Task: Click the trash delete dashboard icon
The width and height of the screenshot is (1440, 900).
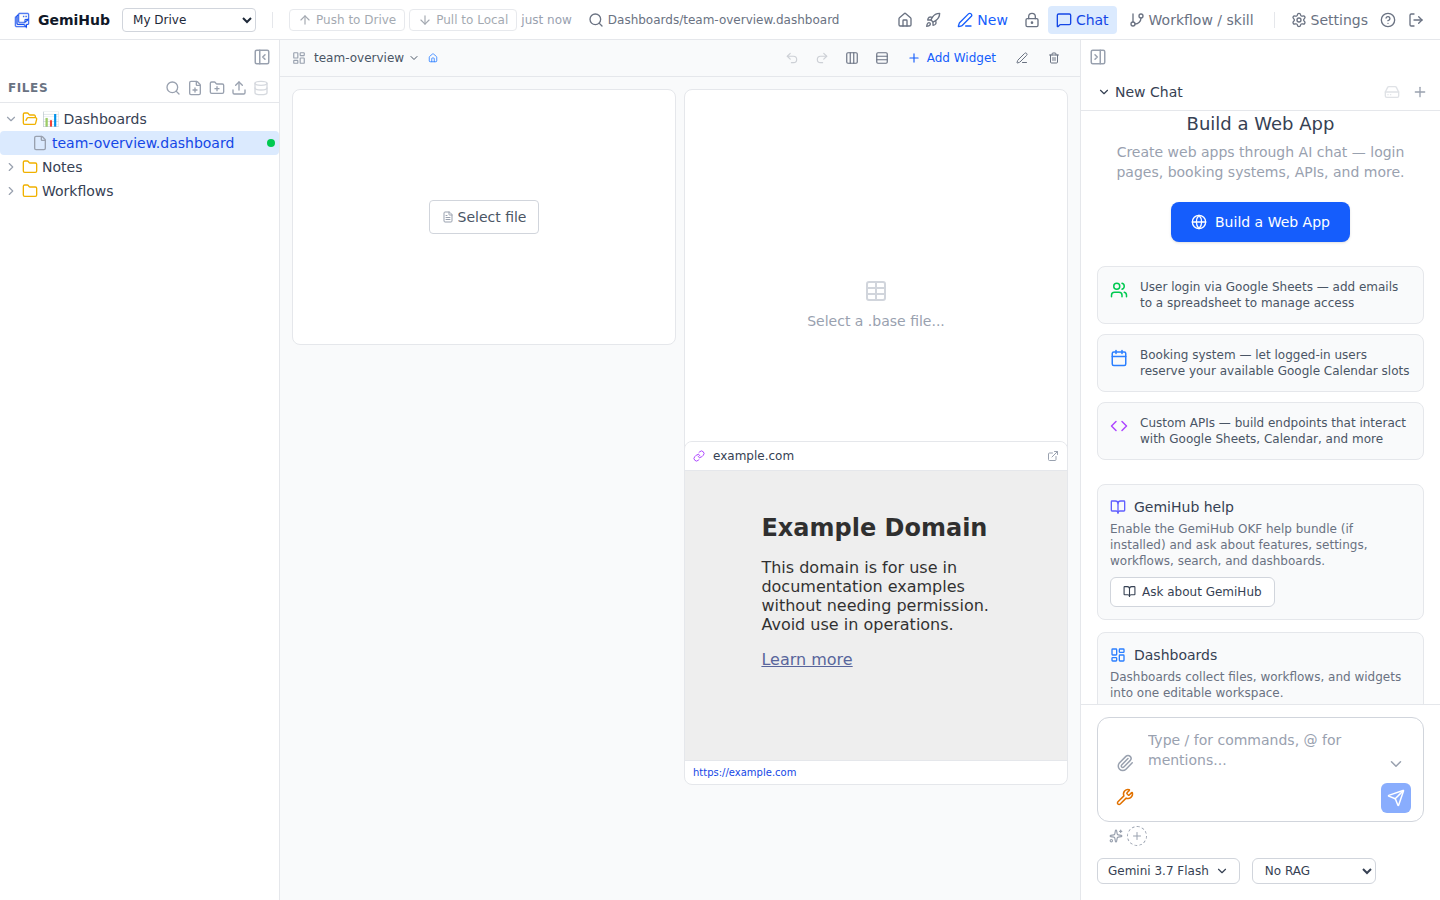Action: pyautogui.click(x=1054, y=58)
